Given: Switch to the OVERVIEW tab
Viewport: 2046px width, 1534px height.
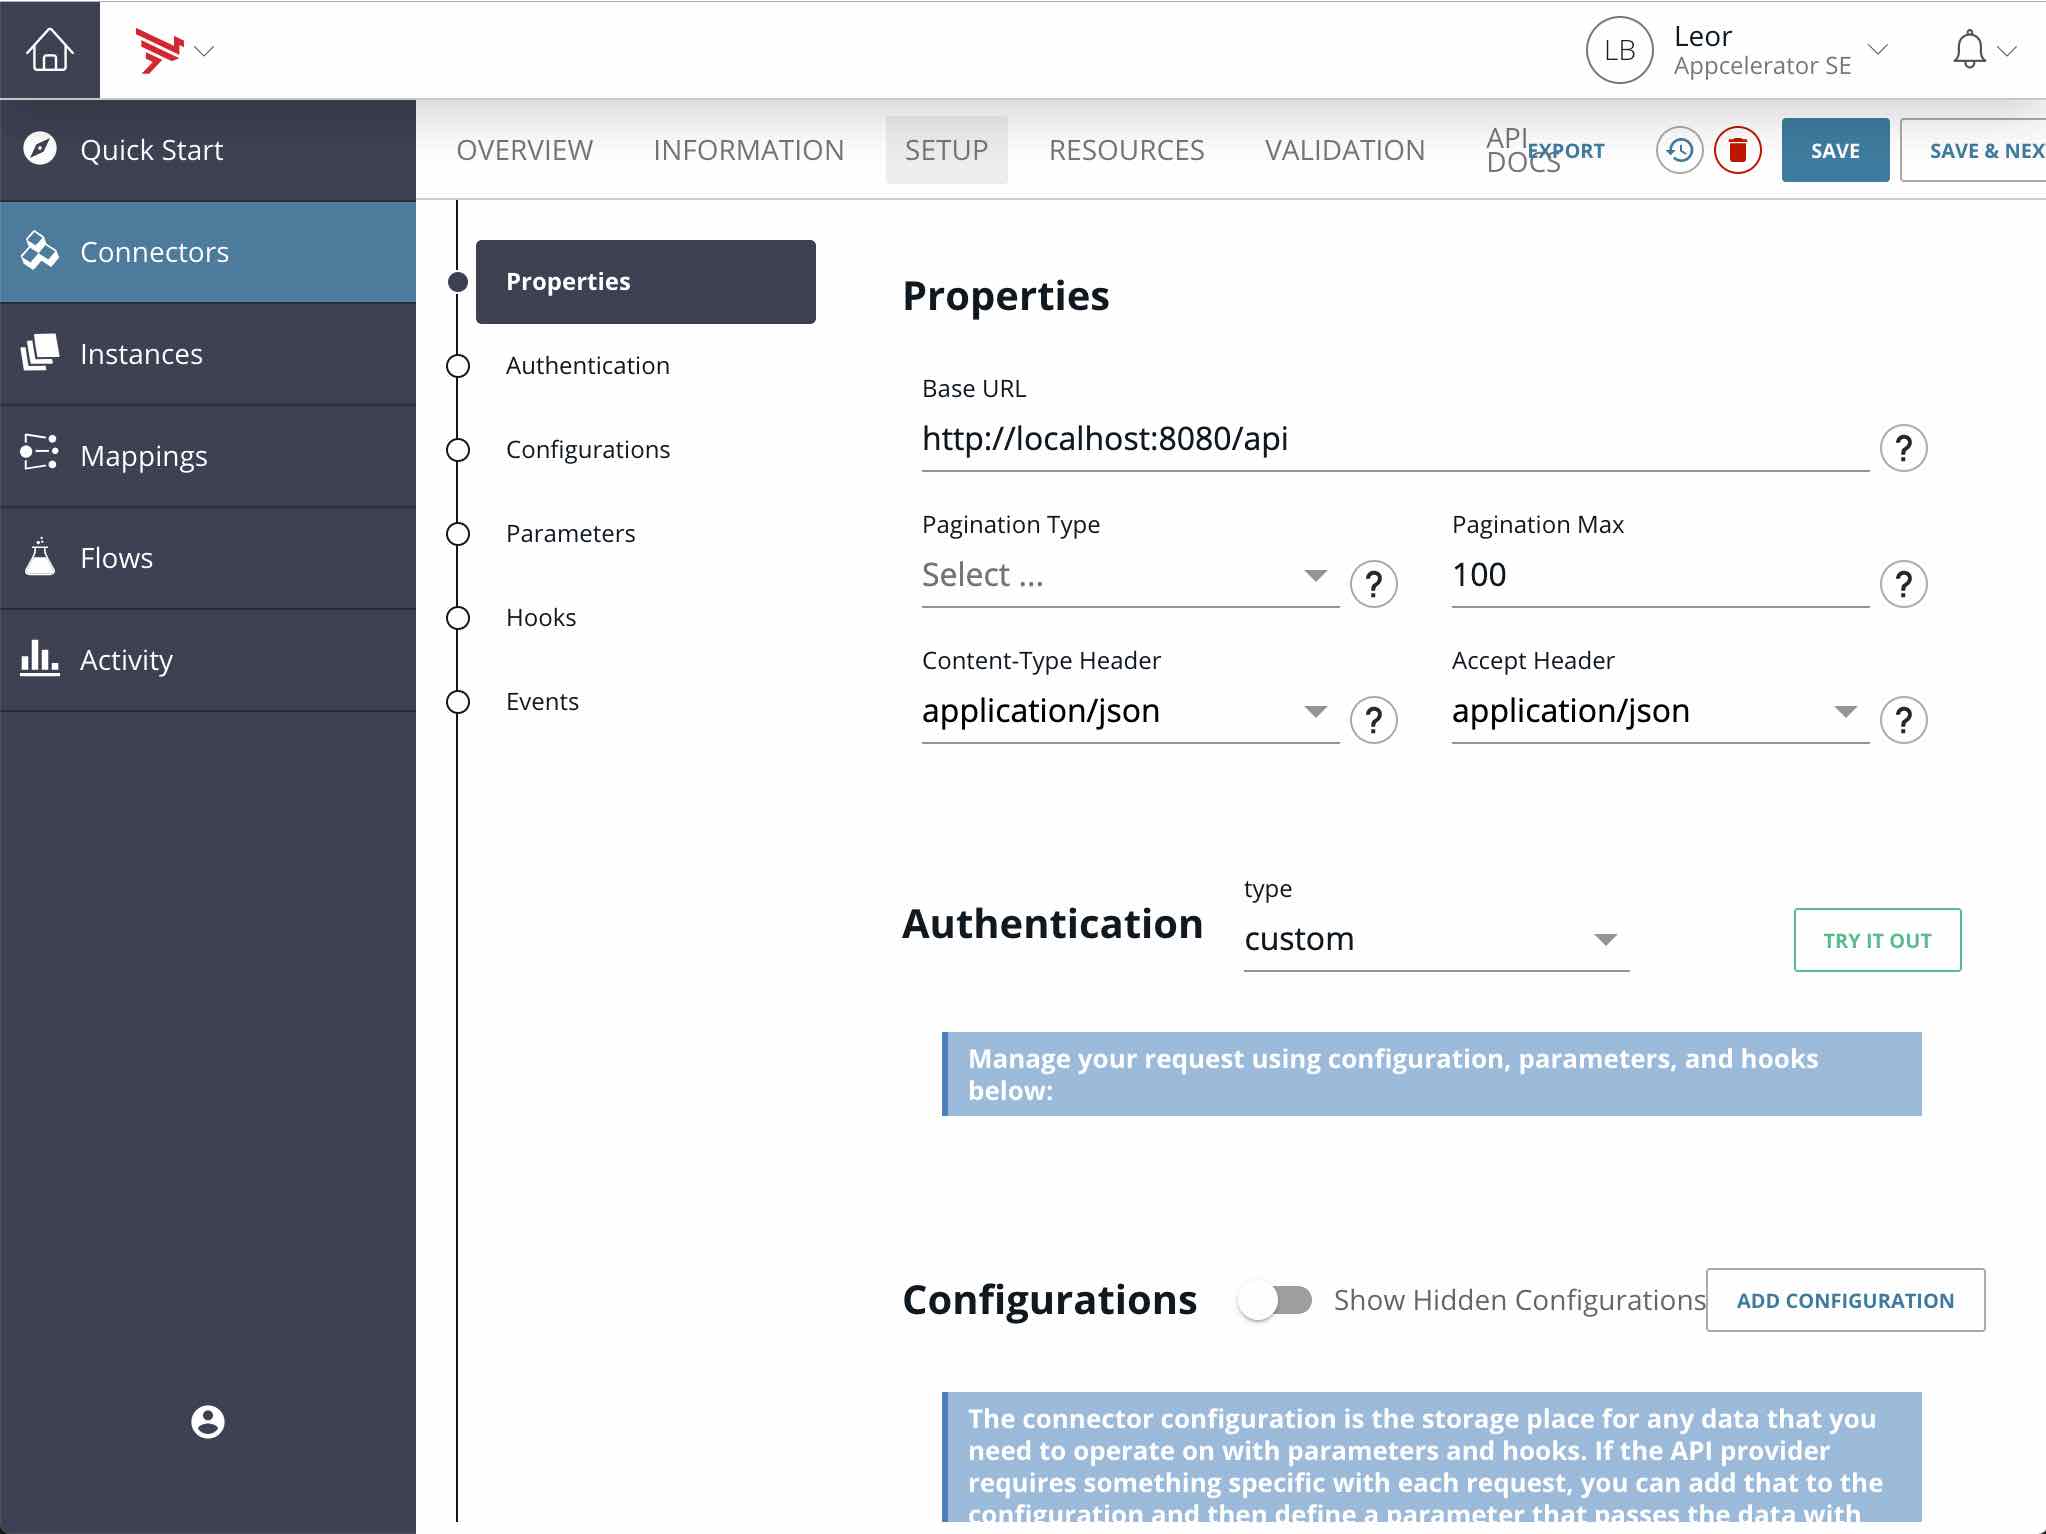Looking at the screenshot, I should 525,150.
